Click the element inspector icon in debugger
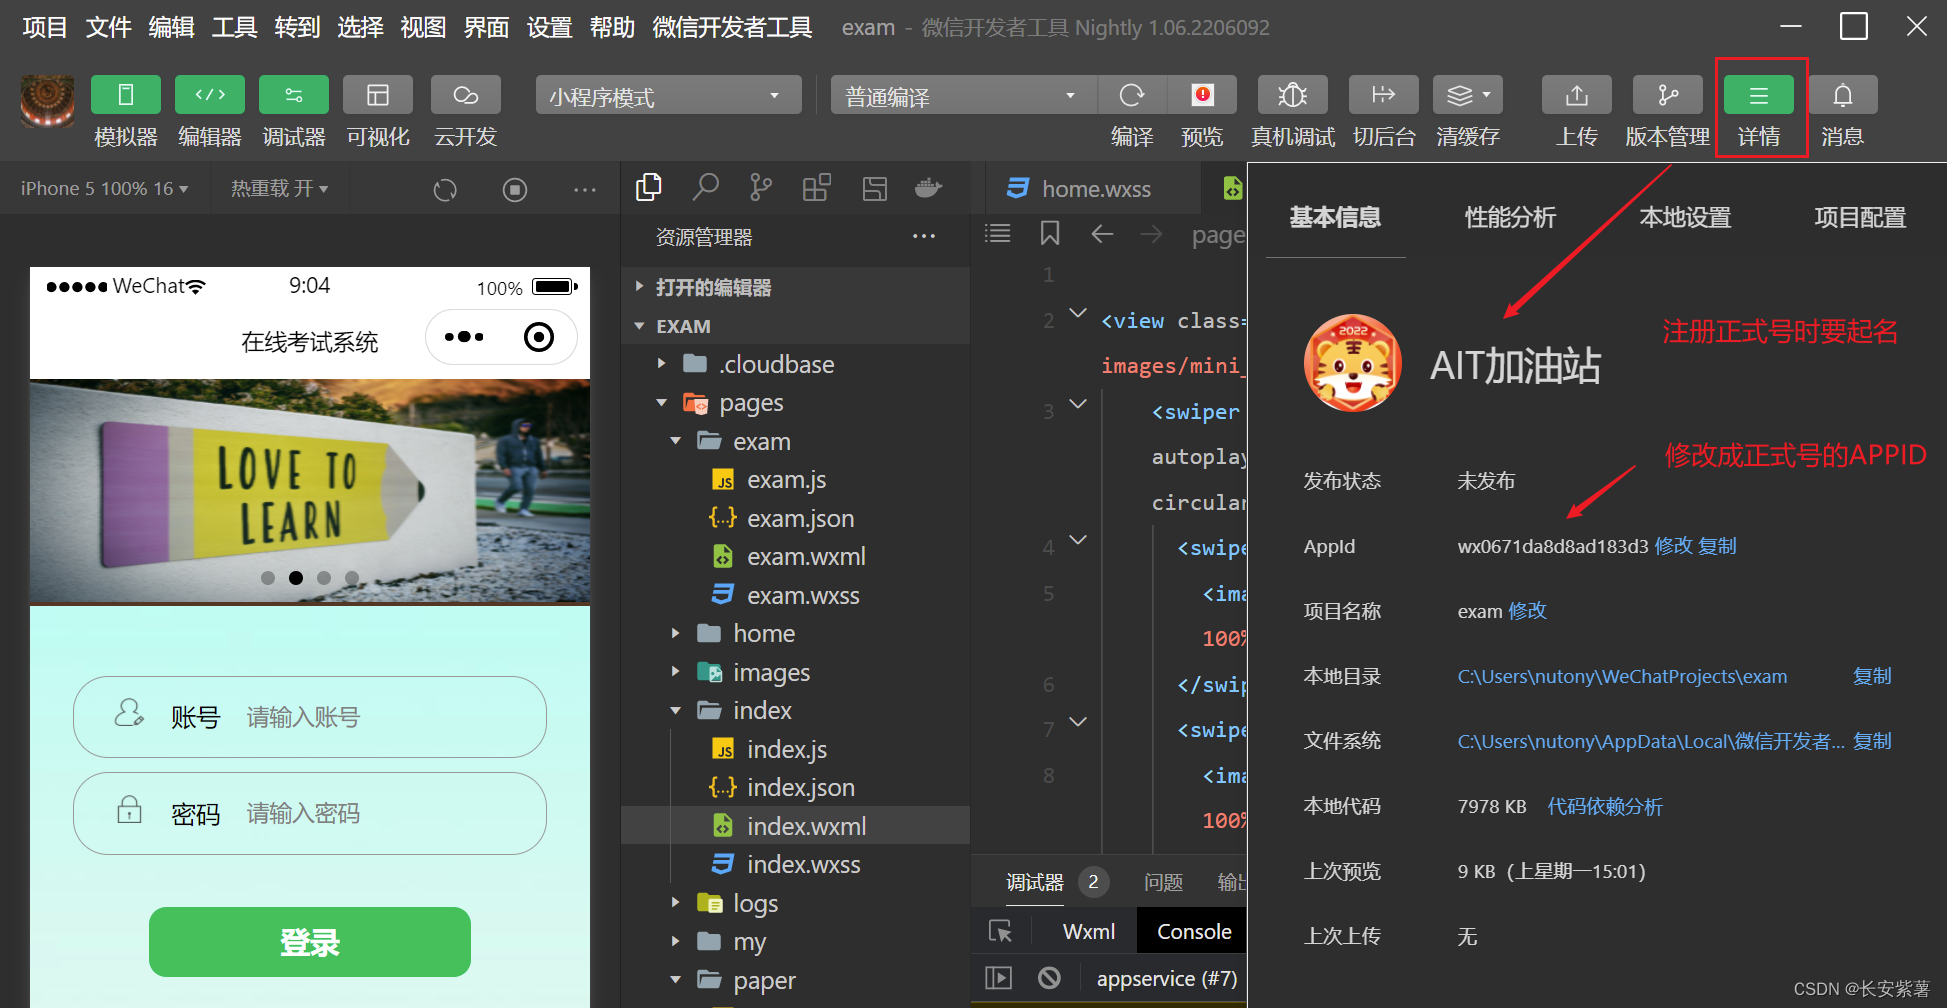The width and height of the screenshot is (1947, 1008). tap(1000, 931)
